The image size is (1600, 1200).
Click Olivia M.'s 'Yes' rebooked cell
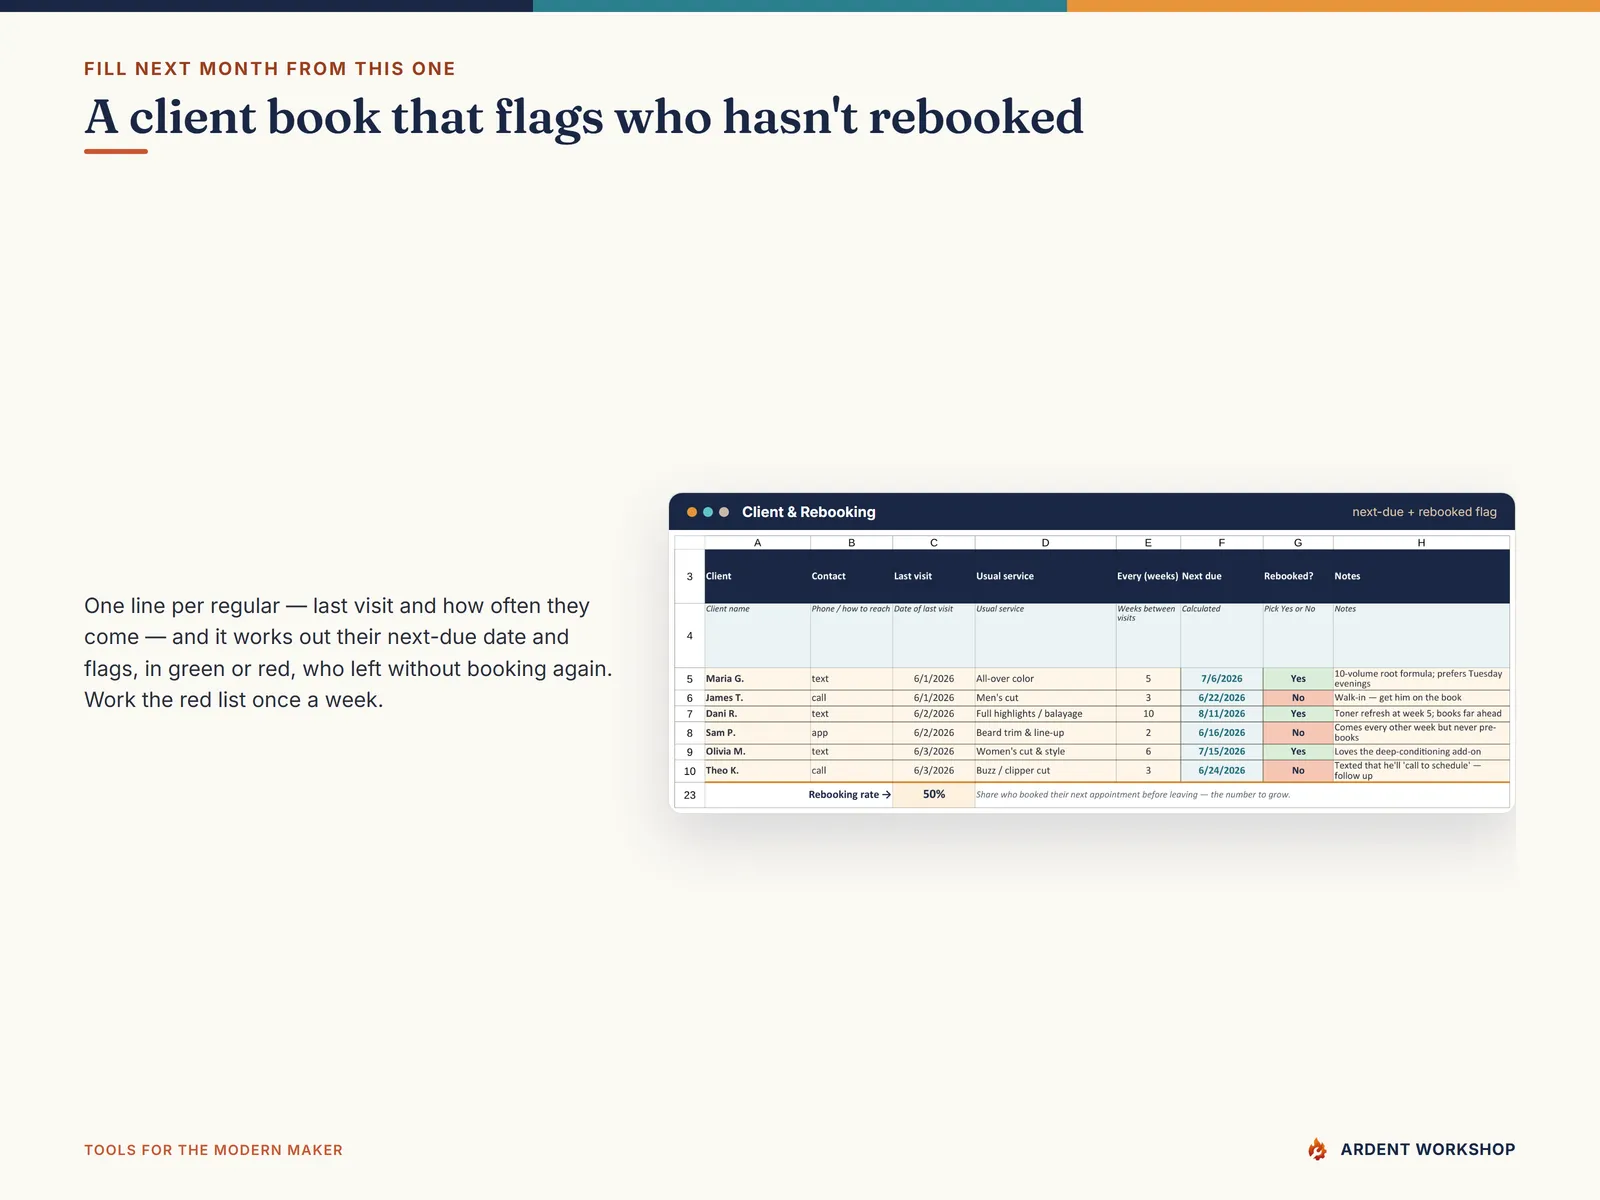coord(1297,752)
